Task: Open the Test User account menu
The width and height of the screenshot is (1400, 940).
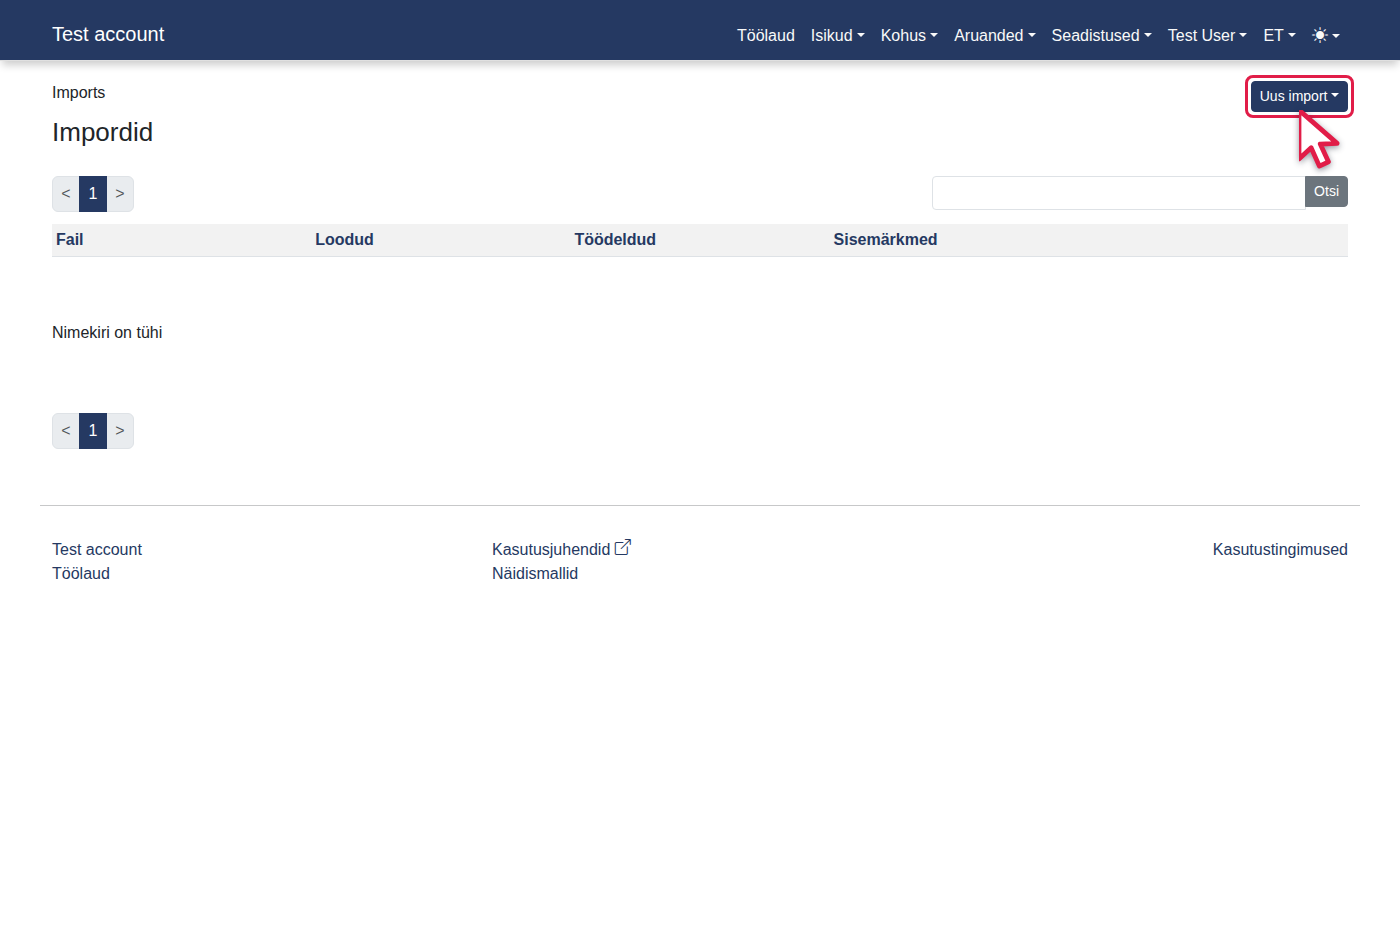Action: (x=1207, y=35)
